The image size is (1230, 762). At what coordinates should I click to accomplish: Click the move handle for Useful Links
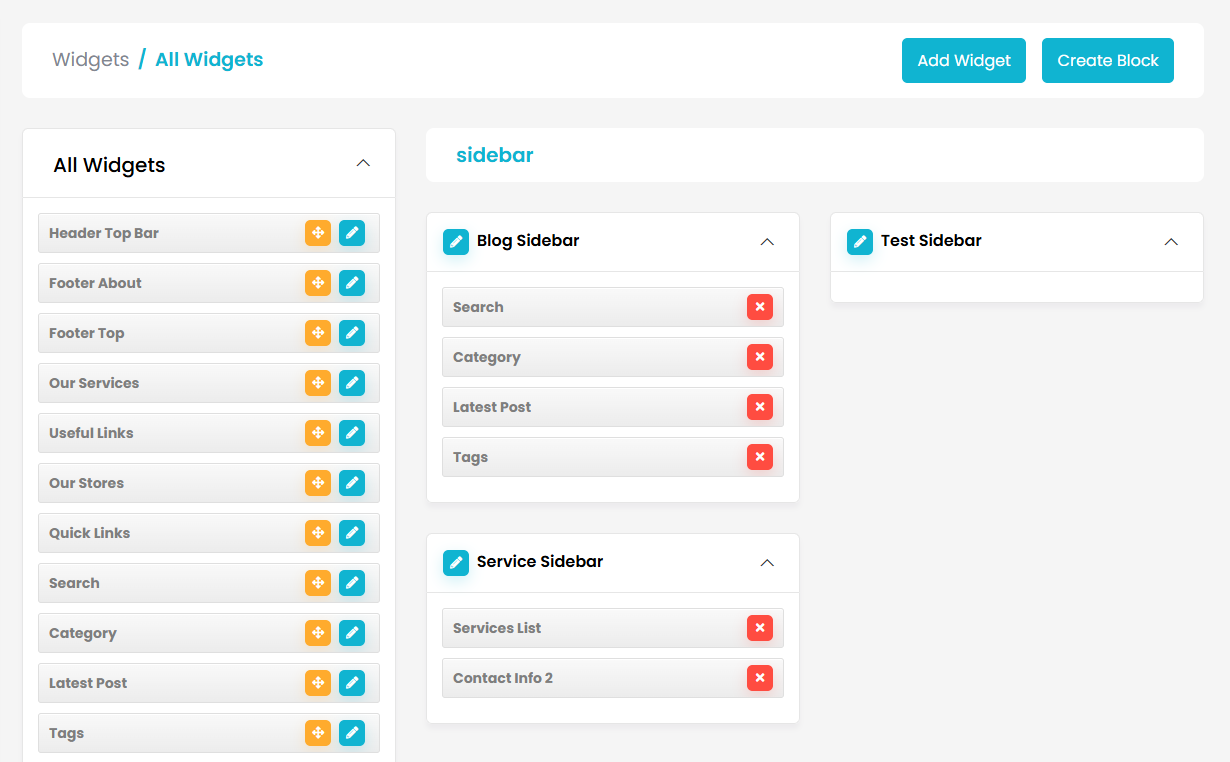[x=318, y=433]
